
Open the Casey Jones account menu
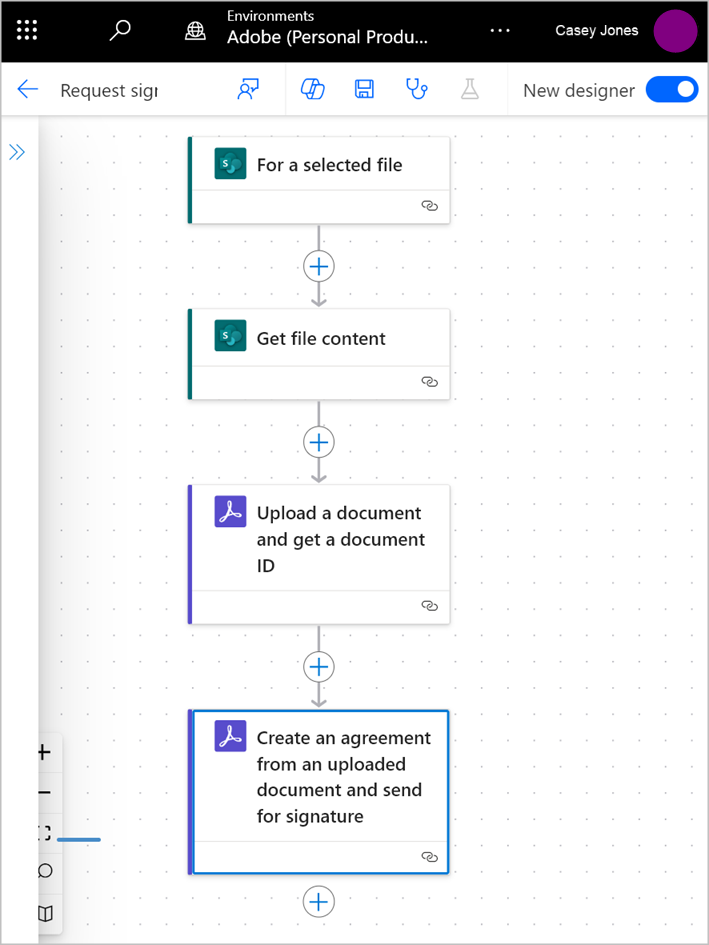click(x=596, y=30)
